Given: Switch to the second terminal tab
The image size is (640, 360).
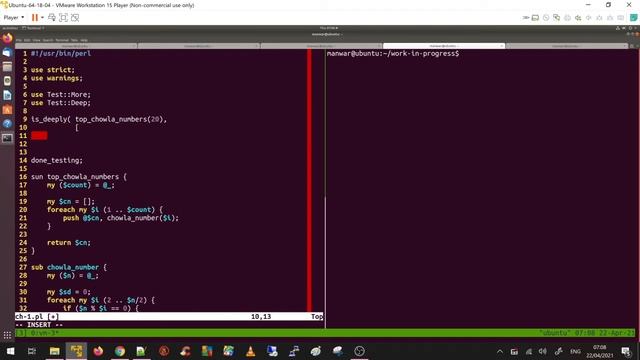Looking at the screenshot, I should click(x=199, y=46).
